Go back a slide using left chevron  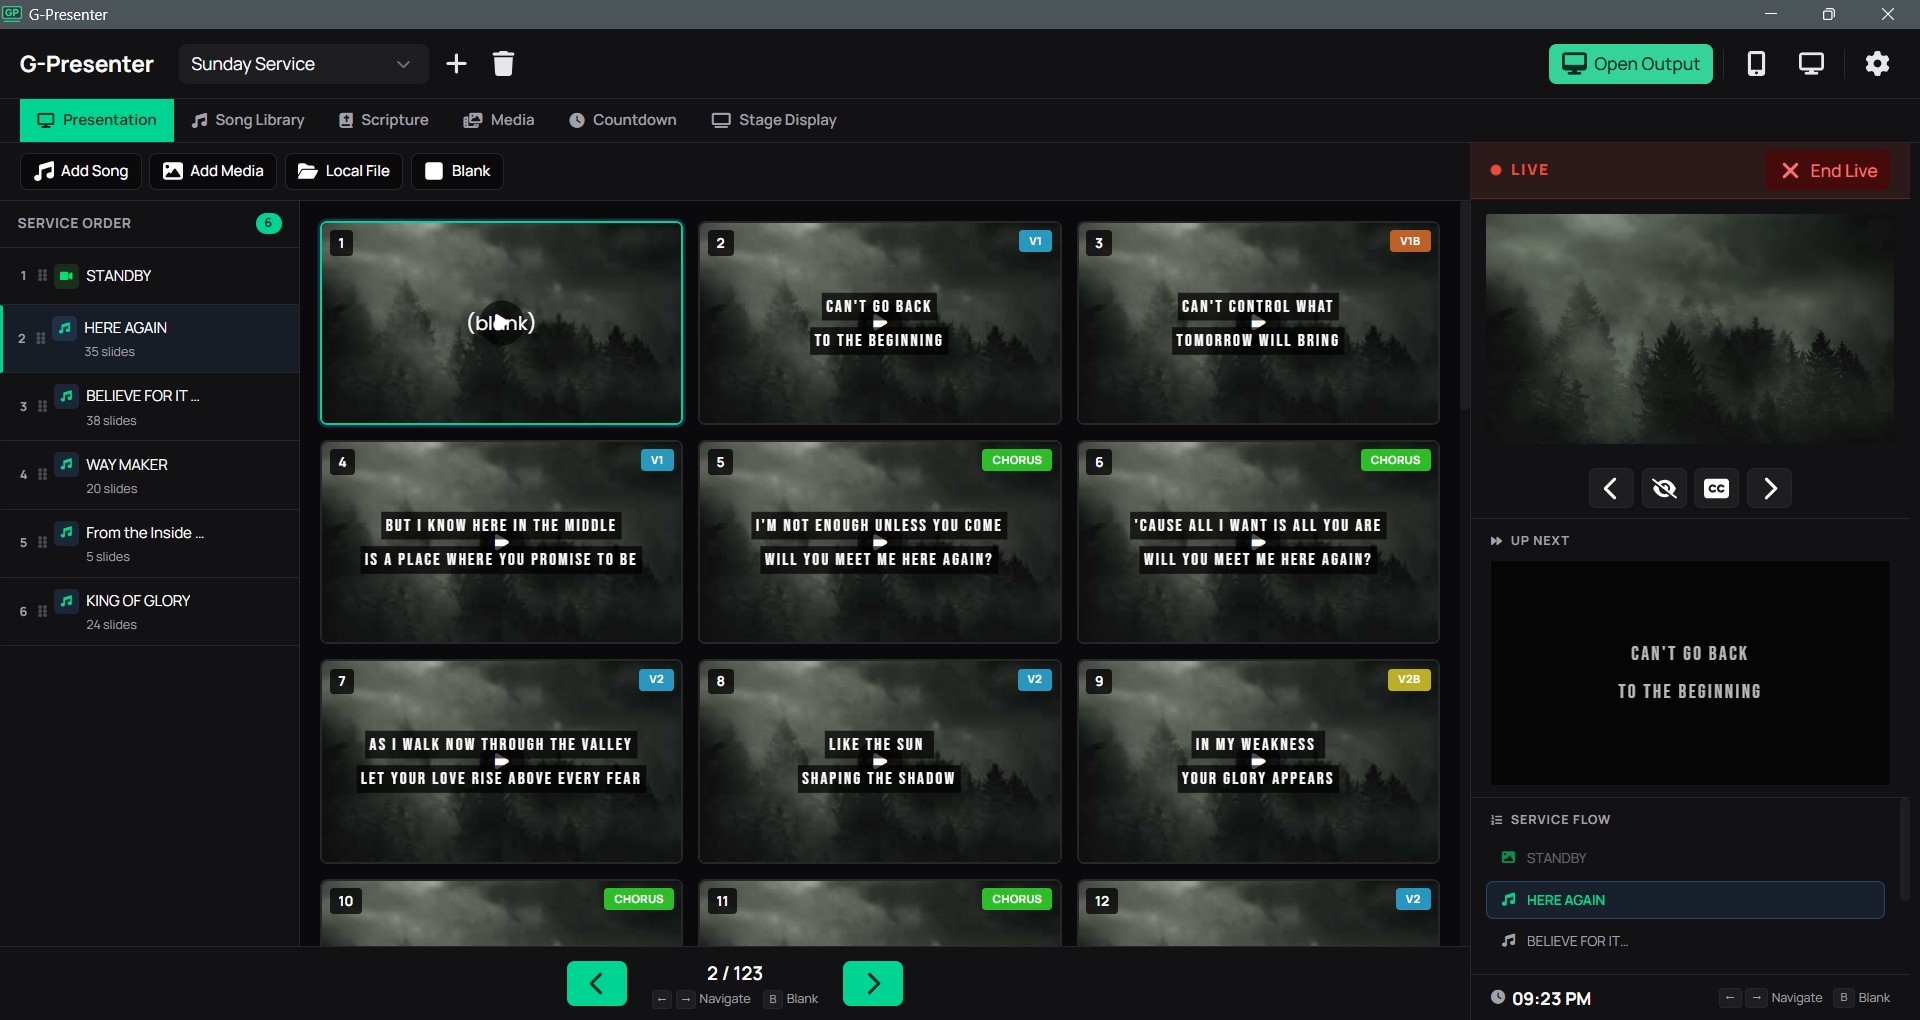click(1611, 488)
